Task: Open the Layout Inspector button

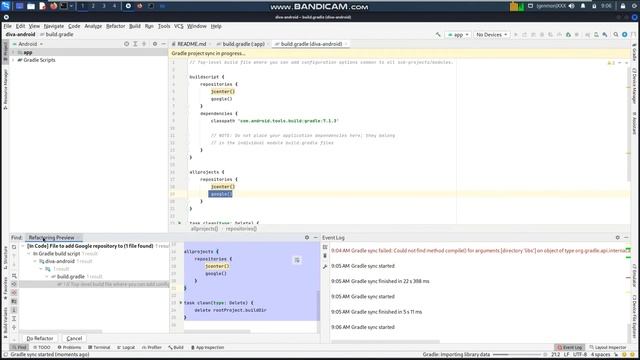Action: (608, 347)
